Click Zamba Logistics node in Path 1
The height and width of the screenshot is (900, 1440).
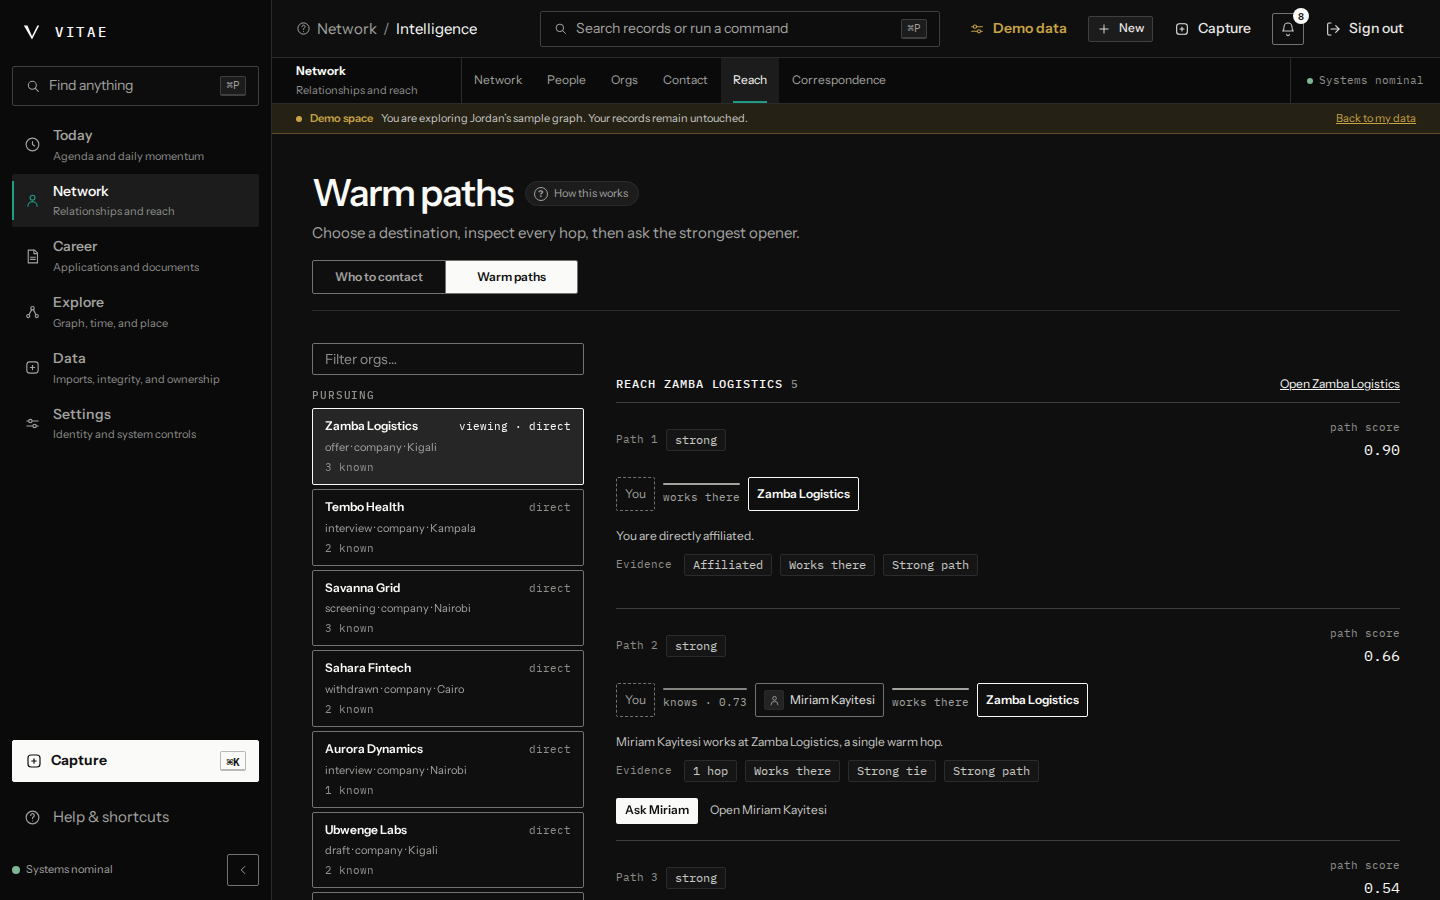(803, 494)
